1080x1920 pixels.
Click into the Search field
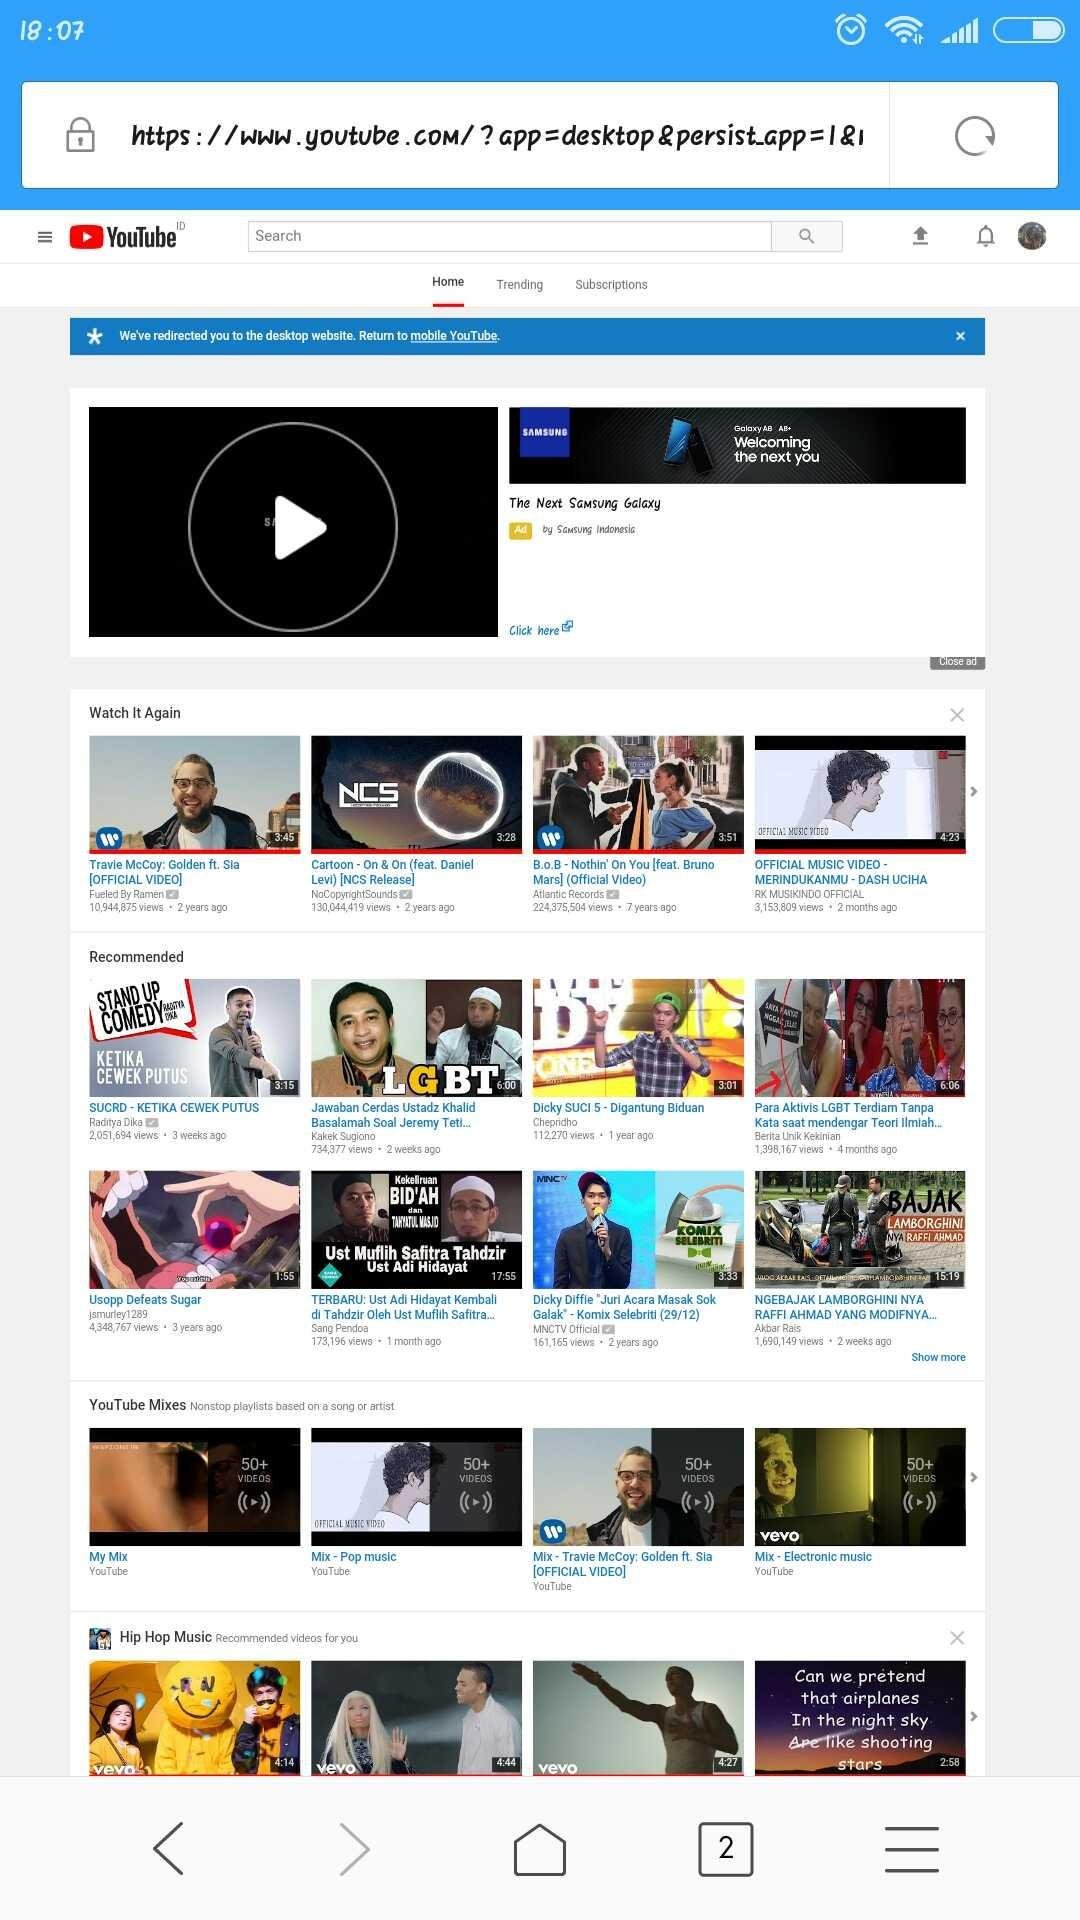509,236
